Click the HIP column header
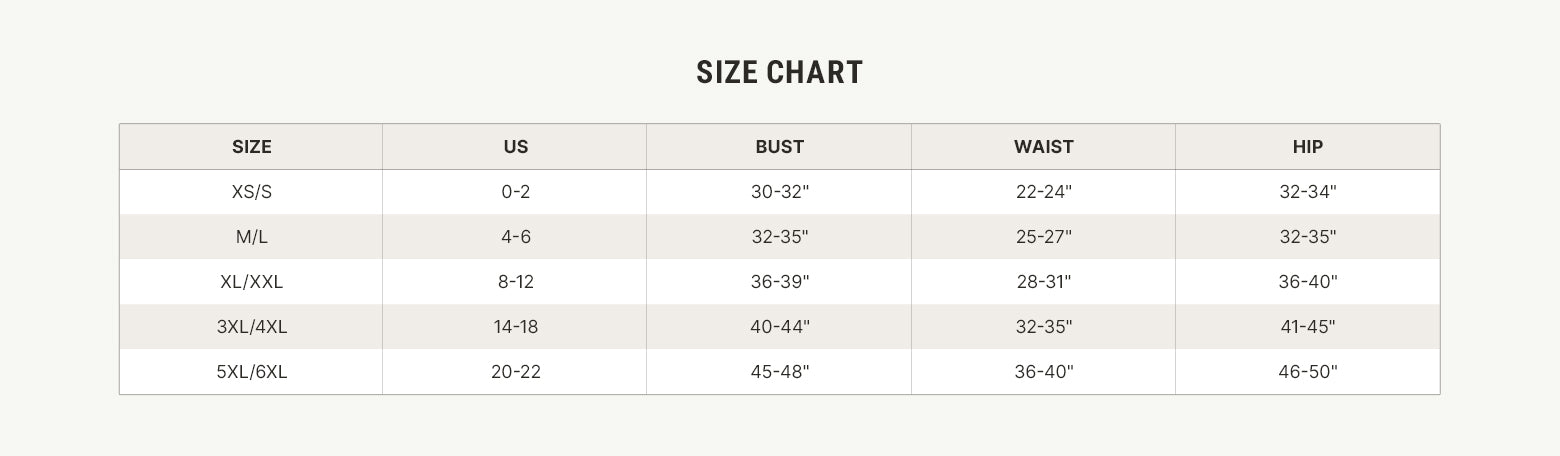The image size is (1560, 456). point(1307,147)
